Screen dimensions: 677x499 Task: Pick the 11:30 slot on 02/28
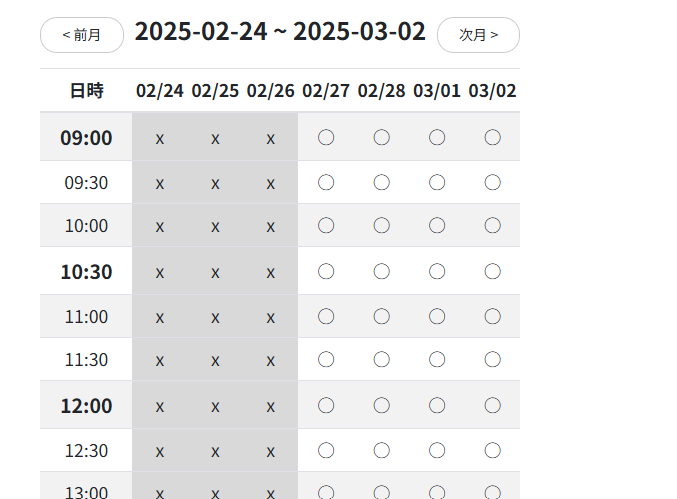click(381, 359)
